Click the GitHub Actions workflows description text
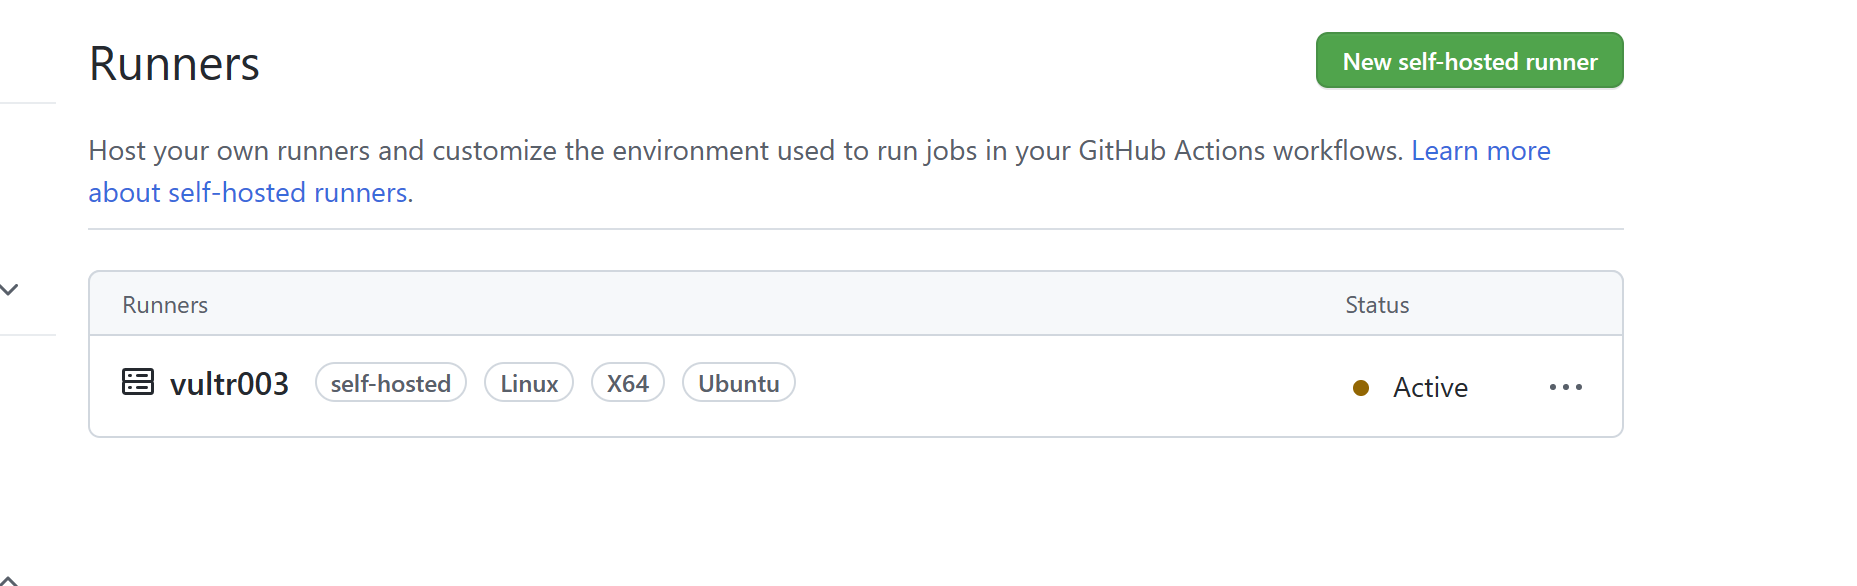The width and height of the screenshot is (1857, 586). click(700, 150)
